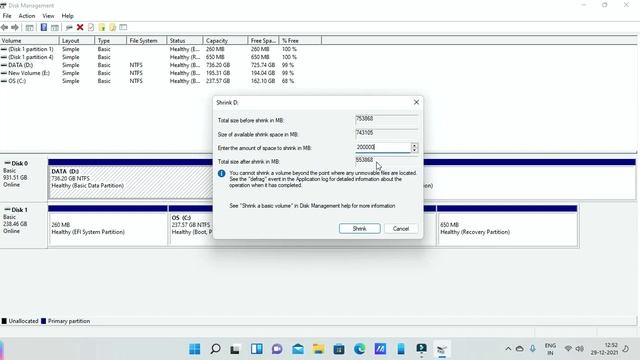640x360 pixels.
Task: Click the Shrink button
Action: coord(360,229)
